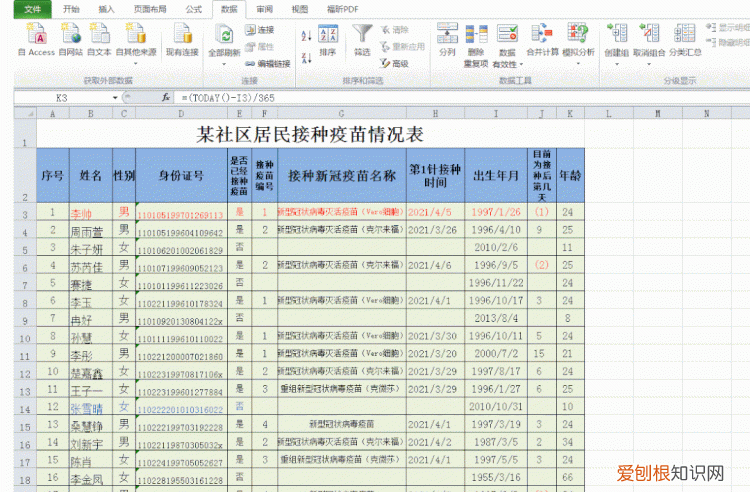Import data from web (自网站)
The width and height of the screenshot is (750, 492).
click(x=71, y=39)
